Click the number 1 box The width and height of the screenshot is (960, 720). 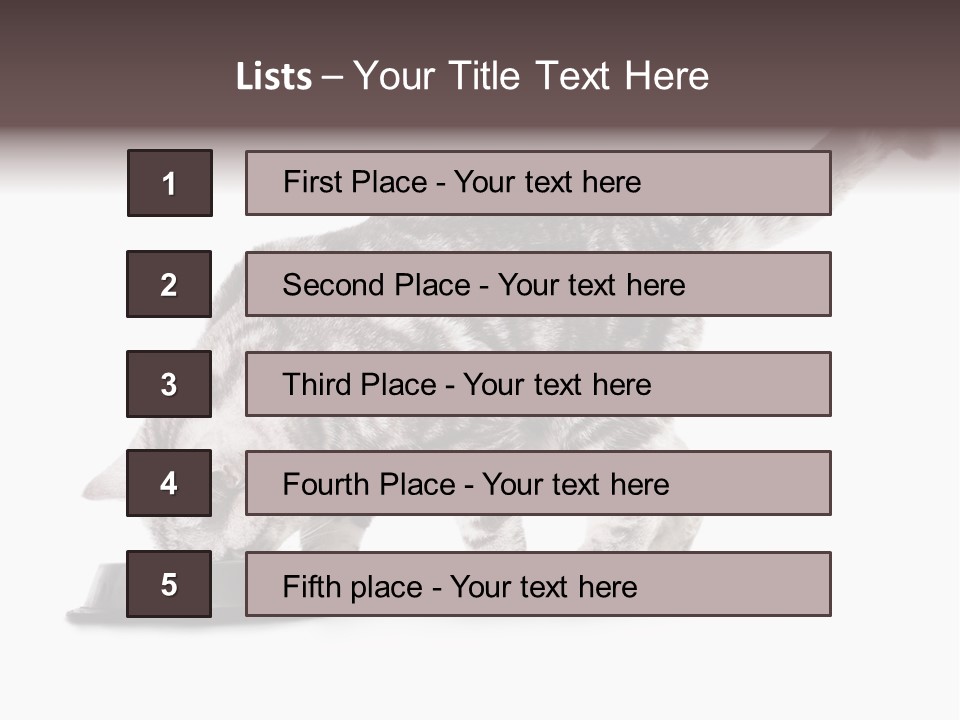tap(170, 183)
